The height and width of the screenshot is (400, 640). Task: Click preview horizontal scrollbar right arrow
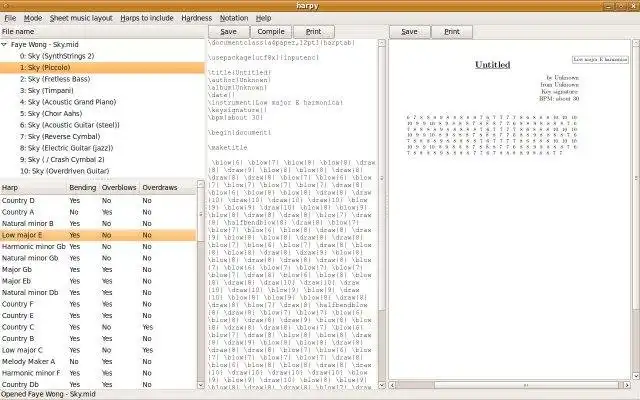[627, 384]
